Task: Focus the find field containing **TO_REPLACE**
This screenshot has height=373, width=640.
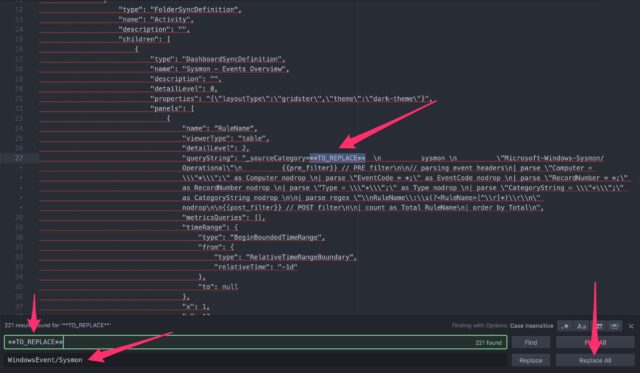Action: pos(256,342)
